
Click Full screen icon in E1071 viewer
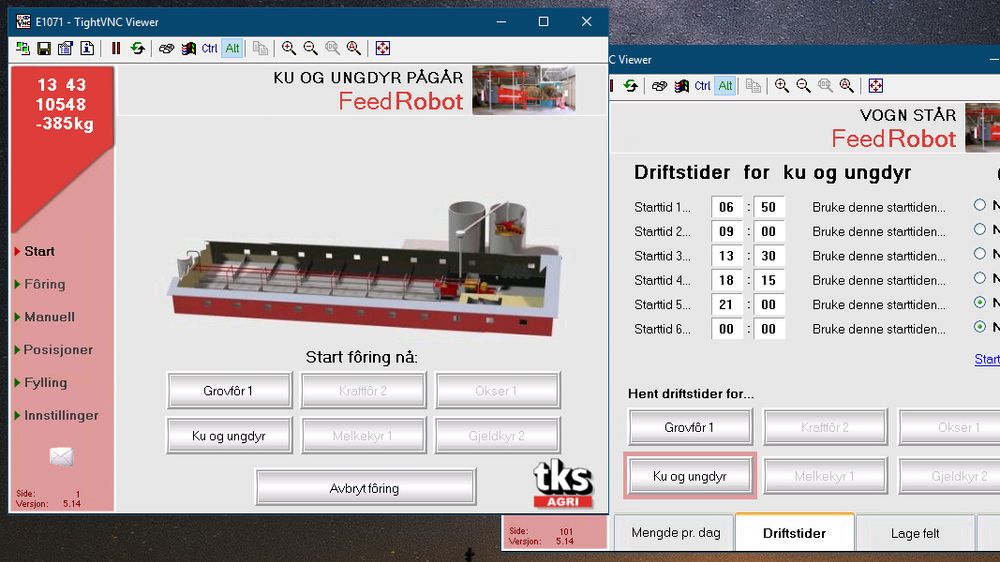383,48
